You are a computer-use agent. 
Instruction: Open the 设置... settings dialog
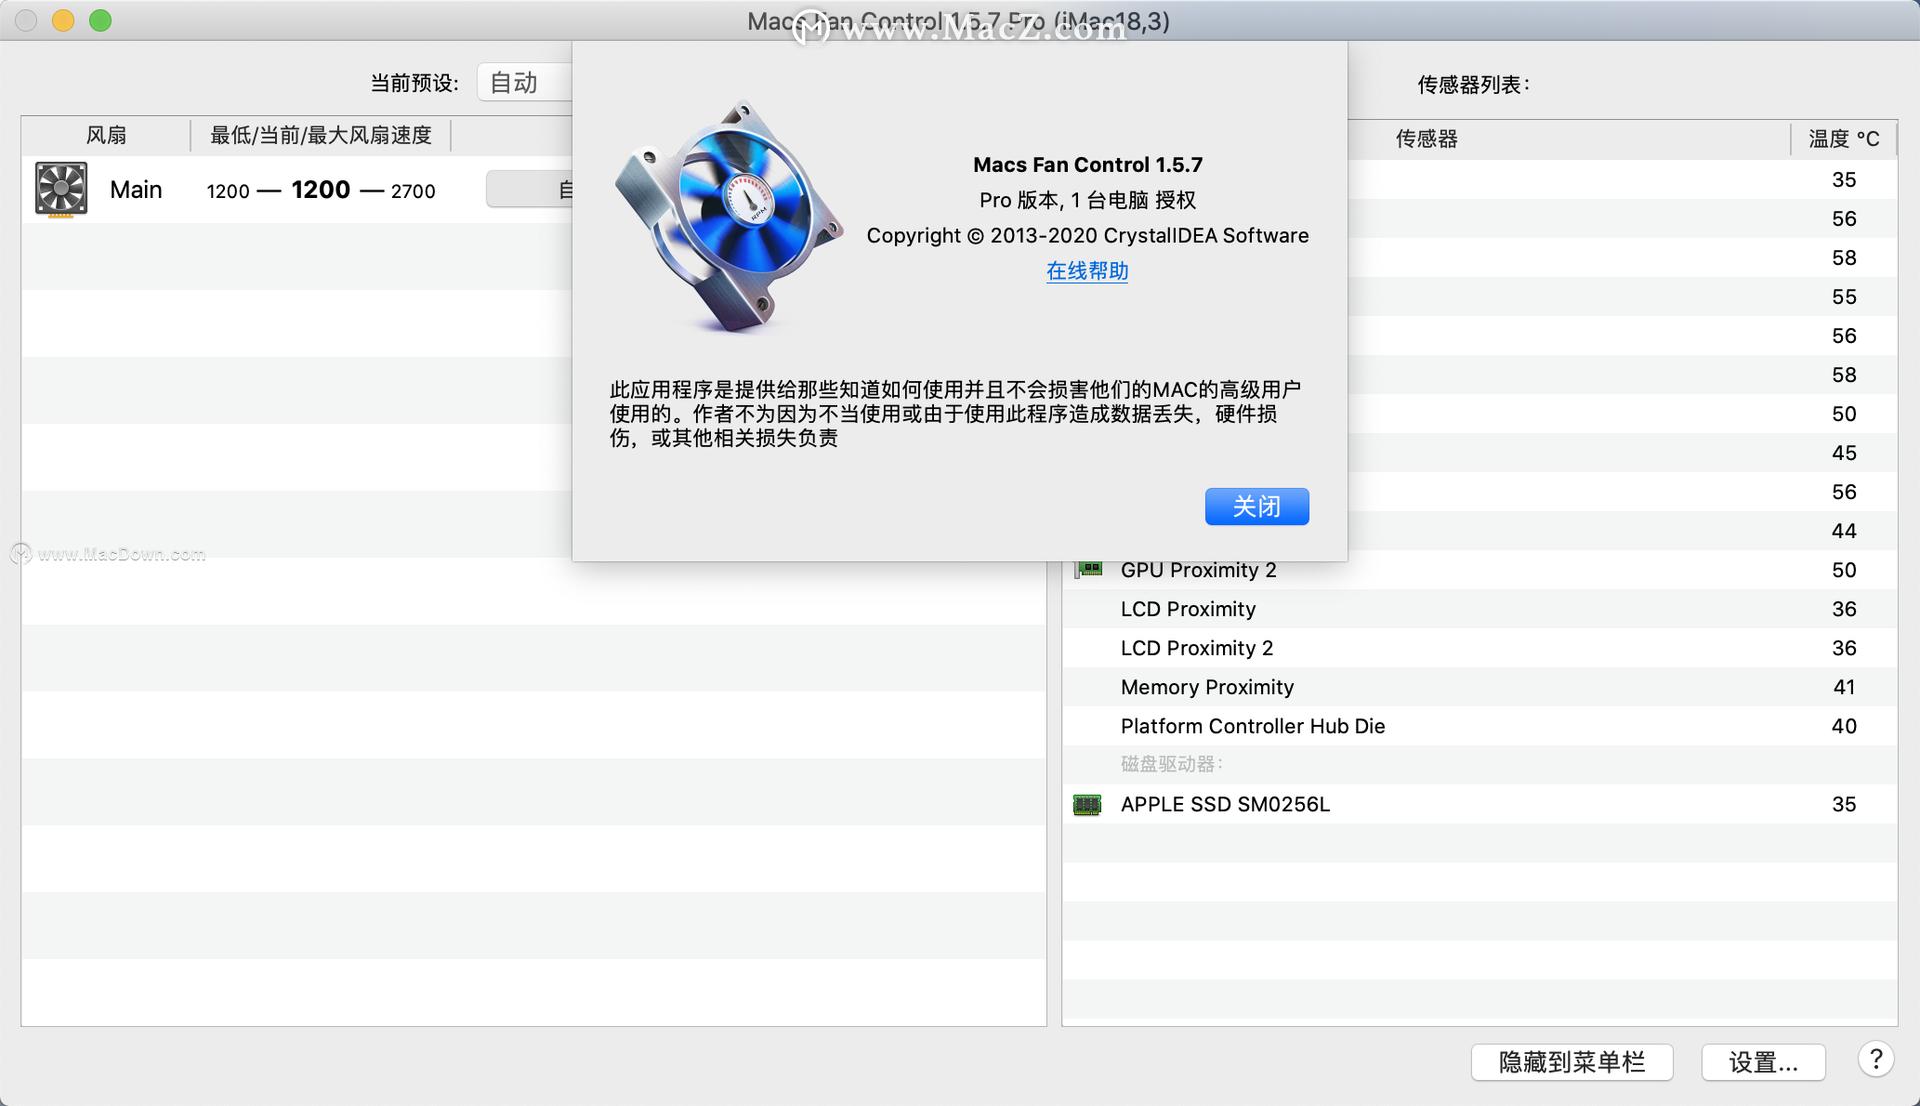click(1763, 1062)
